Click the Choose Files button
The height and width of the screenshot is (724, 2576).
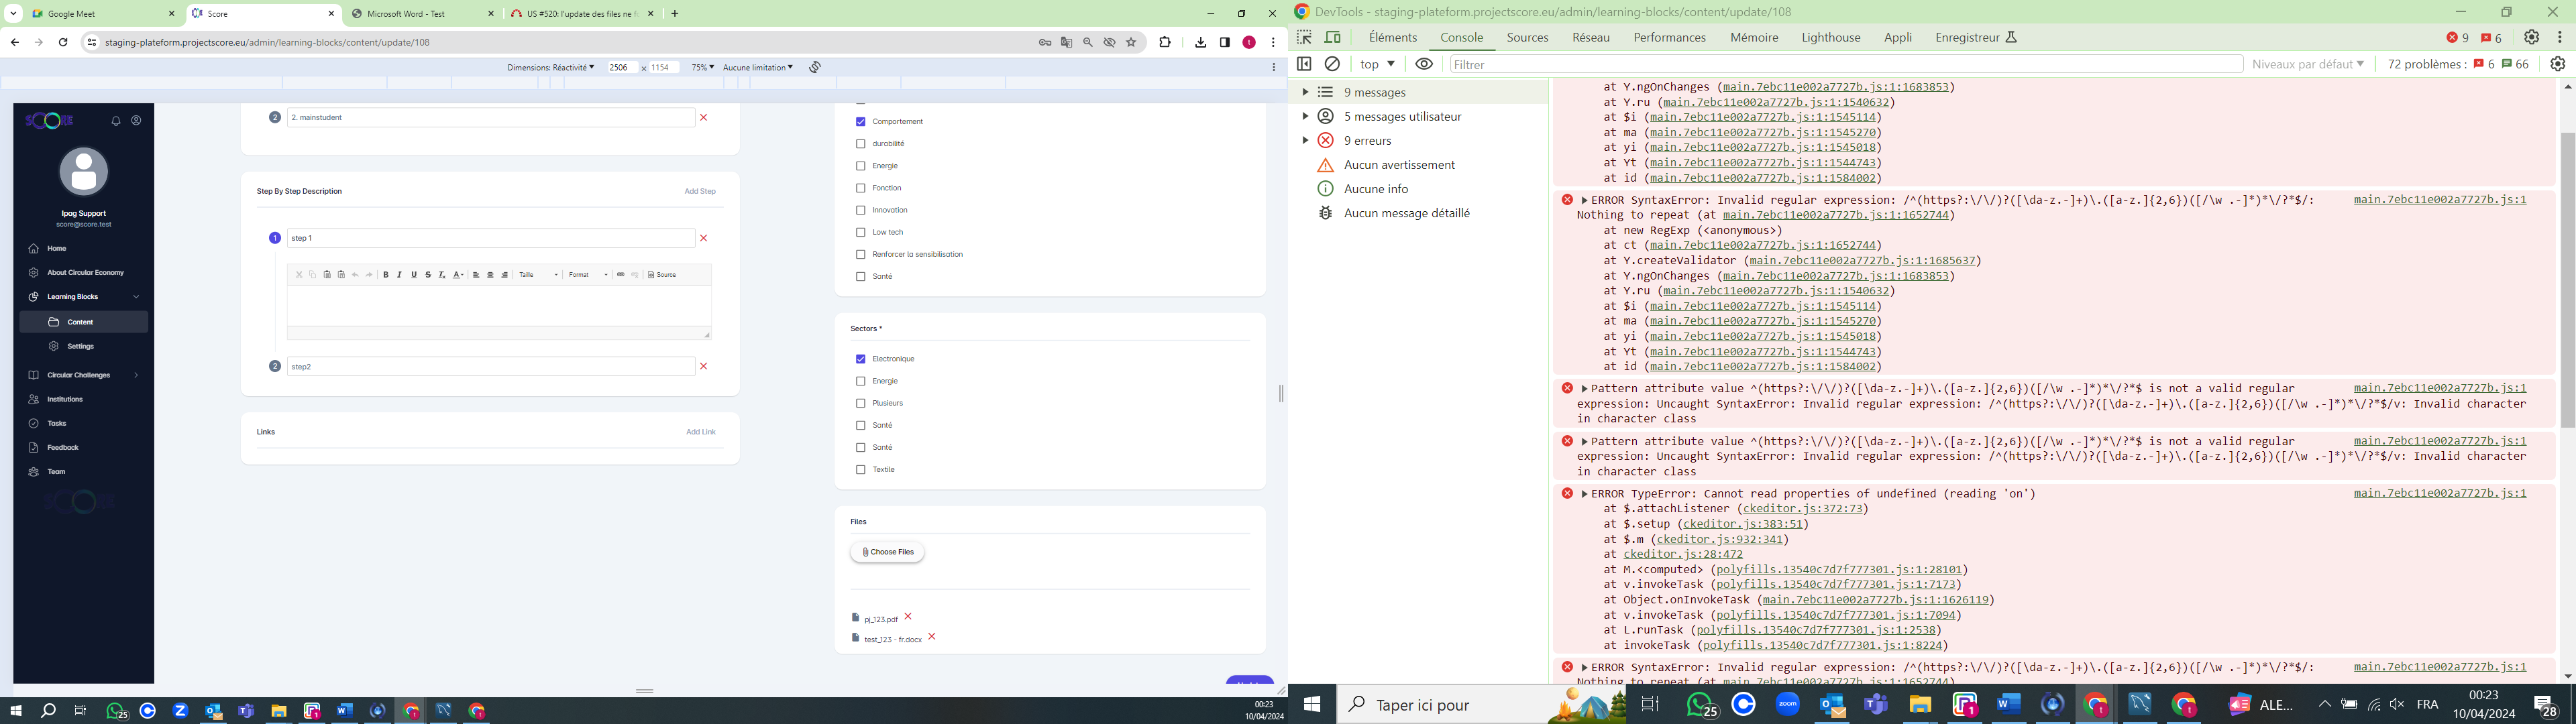887,553
